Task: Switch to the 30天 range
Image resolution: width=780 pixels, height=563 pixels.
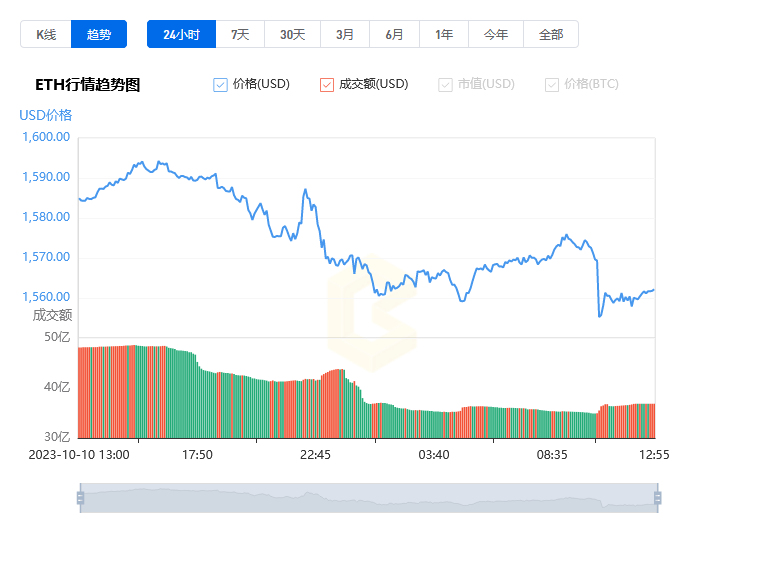Action: (292, 34)
